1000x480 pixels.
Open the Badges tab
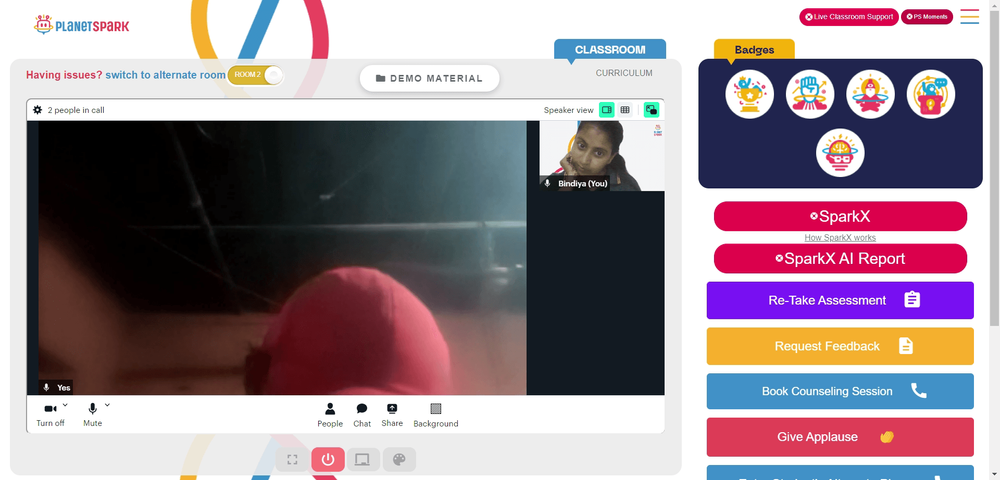click(x=754, y=50)
